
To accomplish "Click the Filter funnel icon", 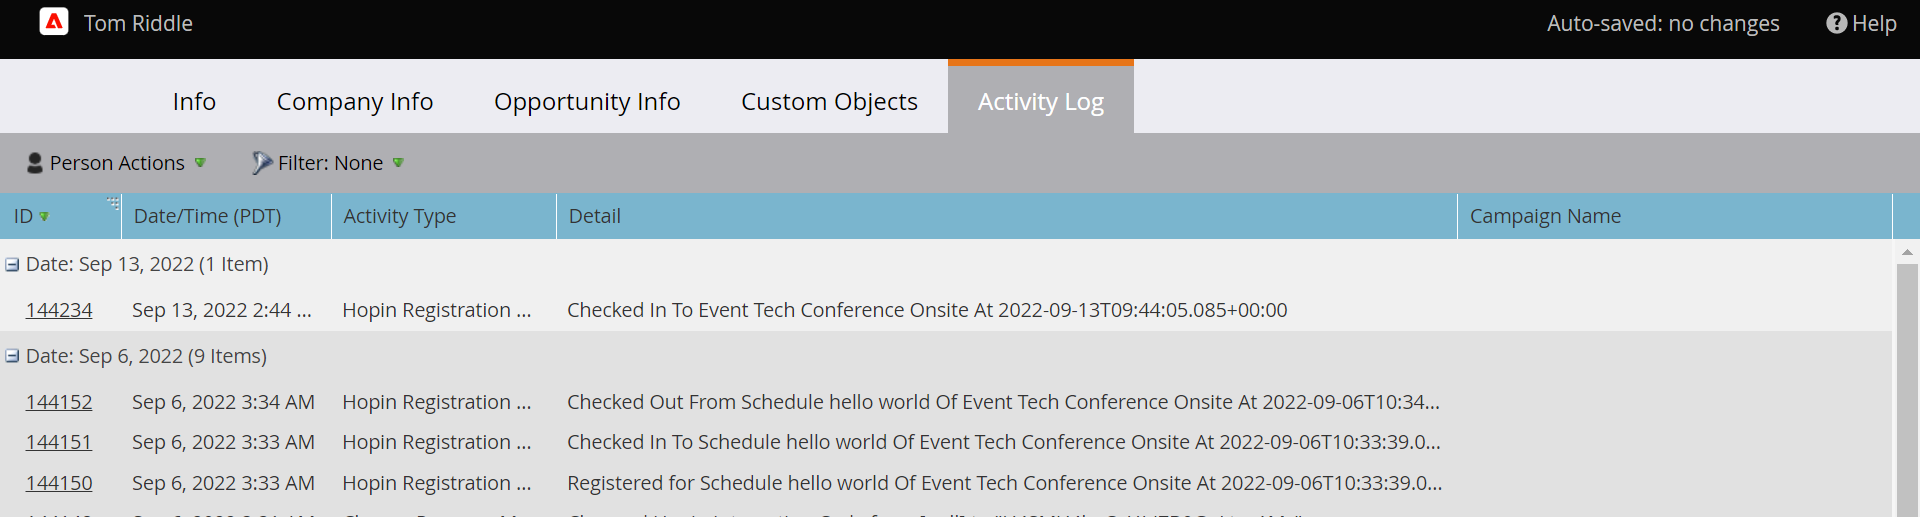I will coord(262,163).
